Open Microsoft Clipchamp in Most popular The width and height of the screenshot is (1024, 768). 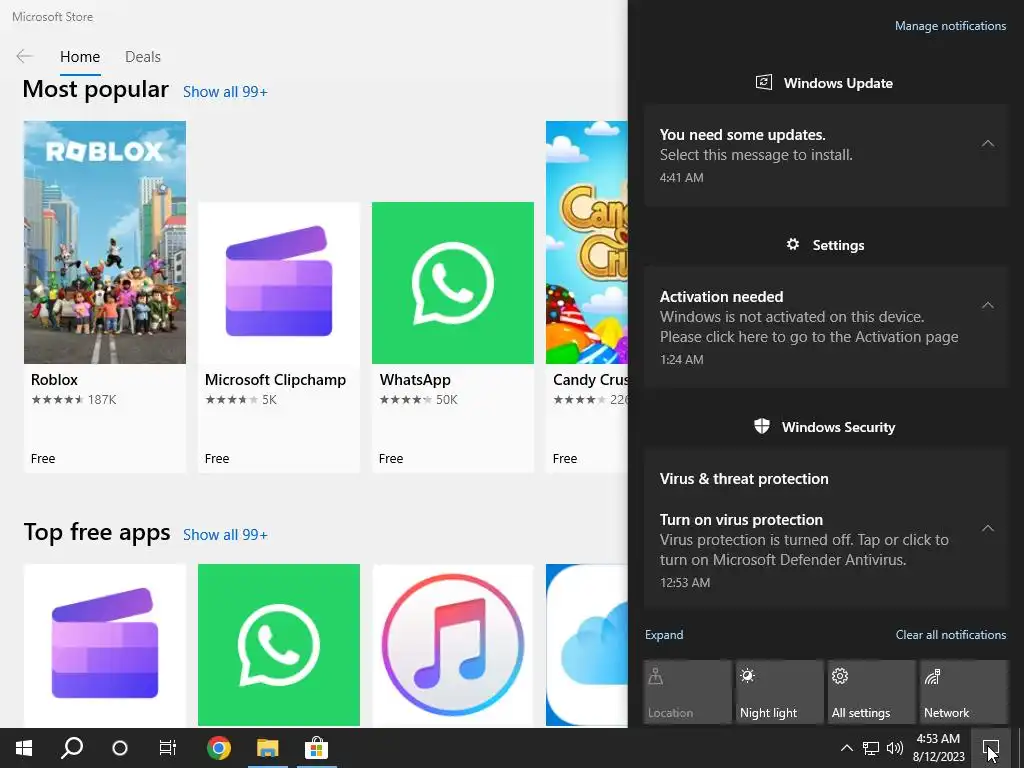[x=279, y=337]
